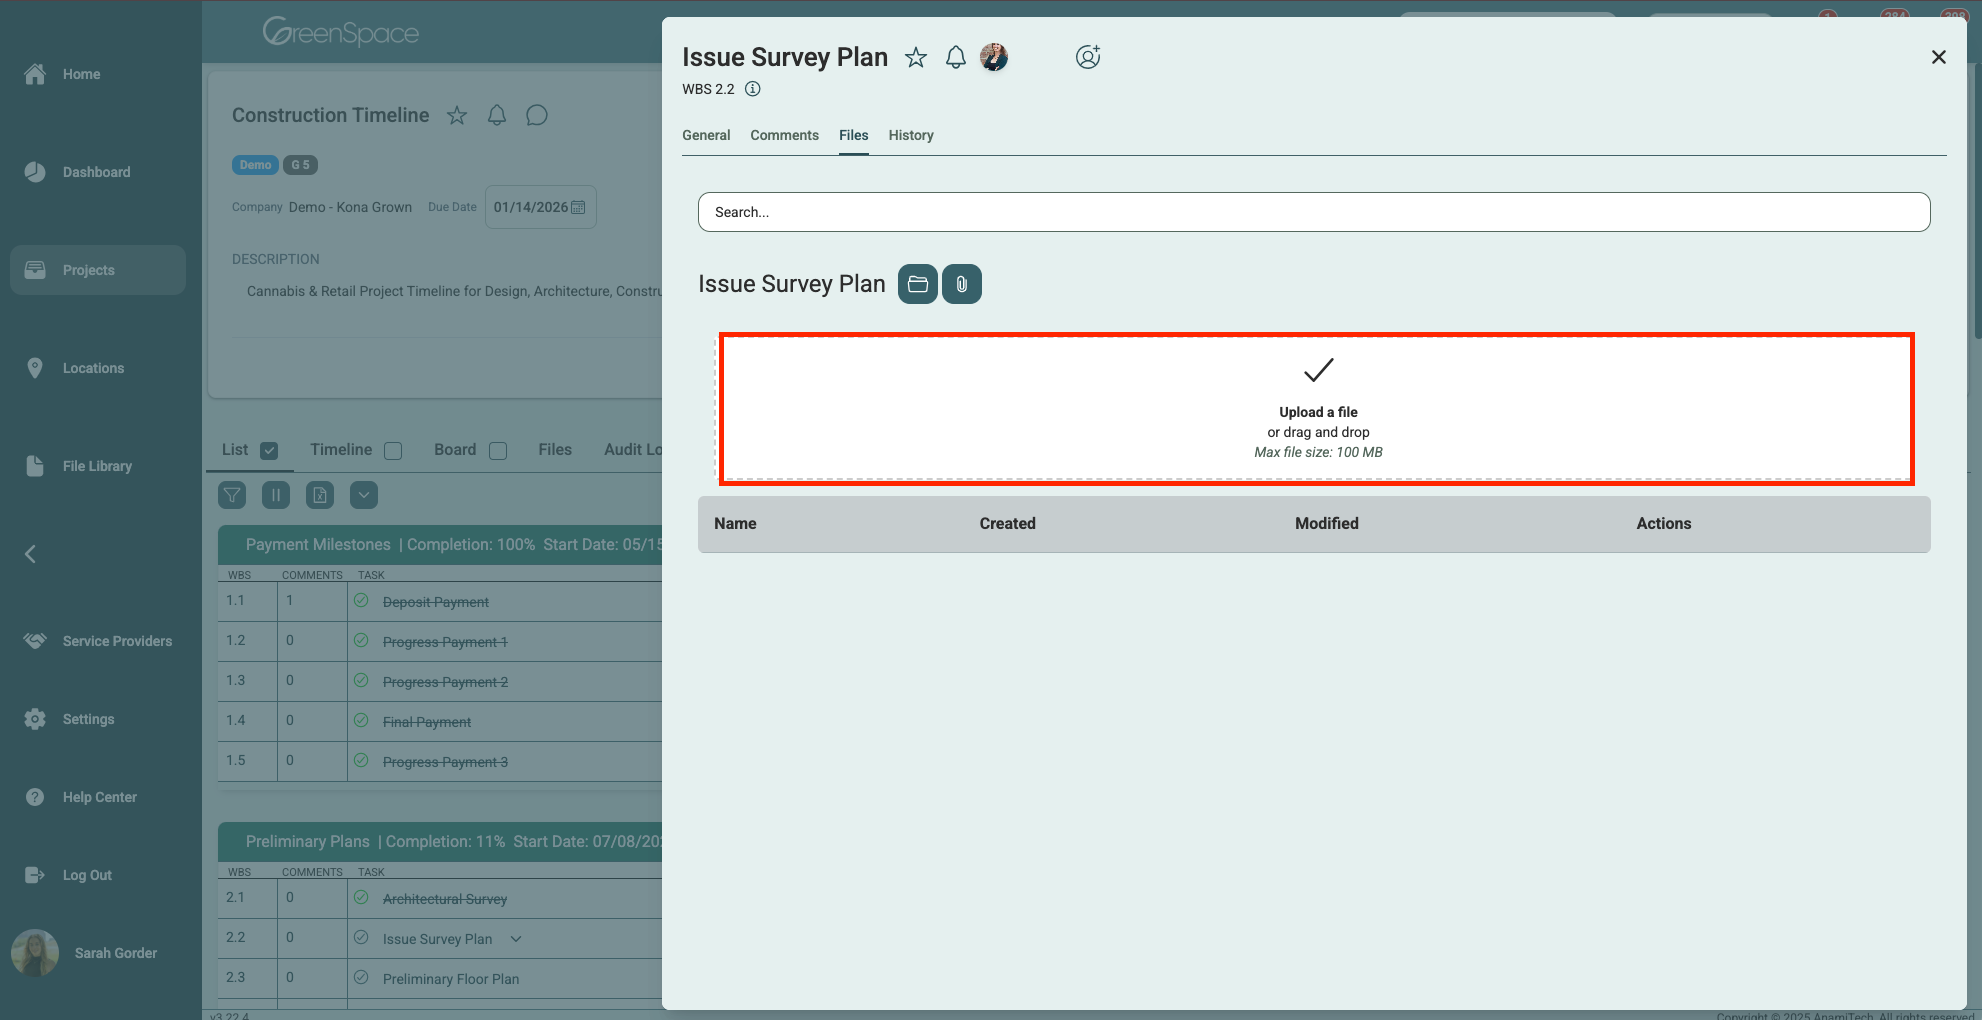Collapse the Preliminary Plans group header

440,842
